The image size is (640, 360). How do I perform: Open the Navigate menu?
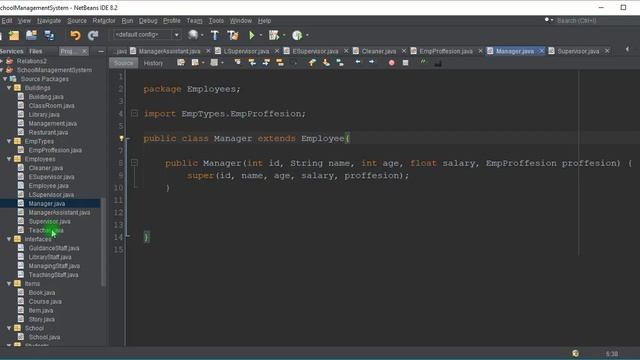tap(49, 21)
